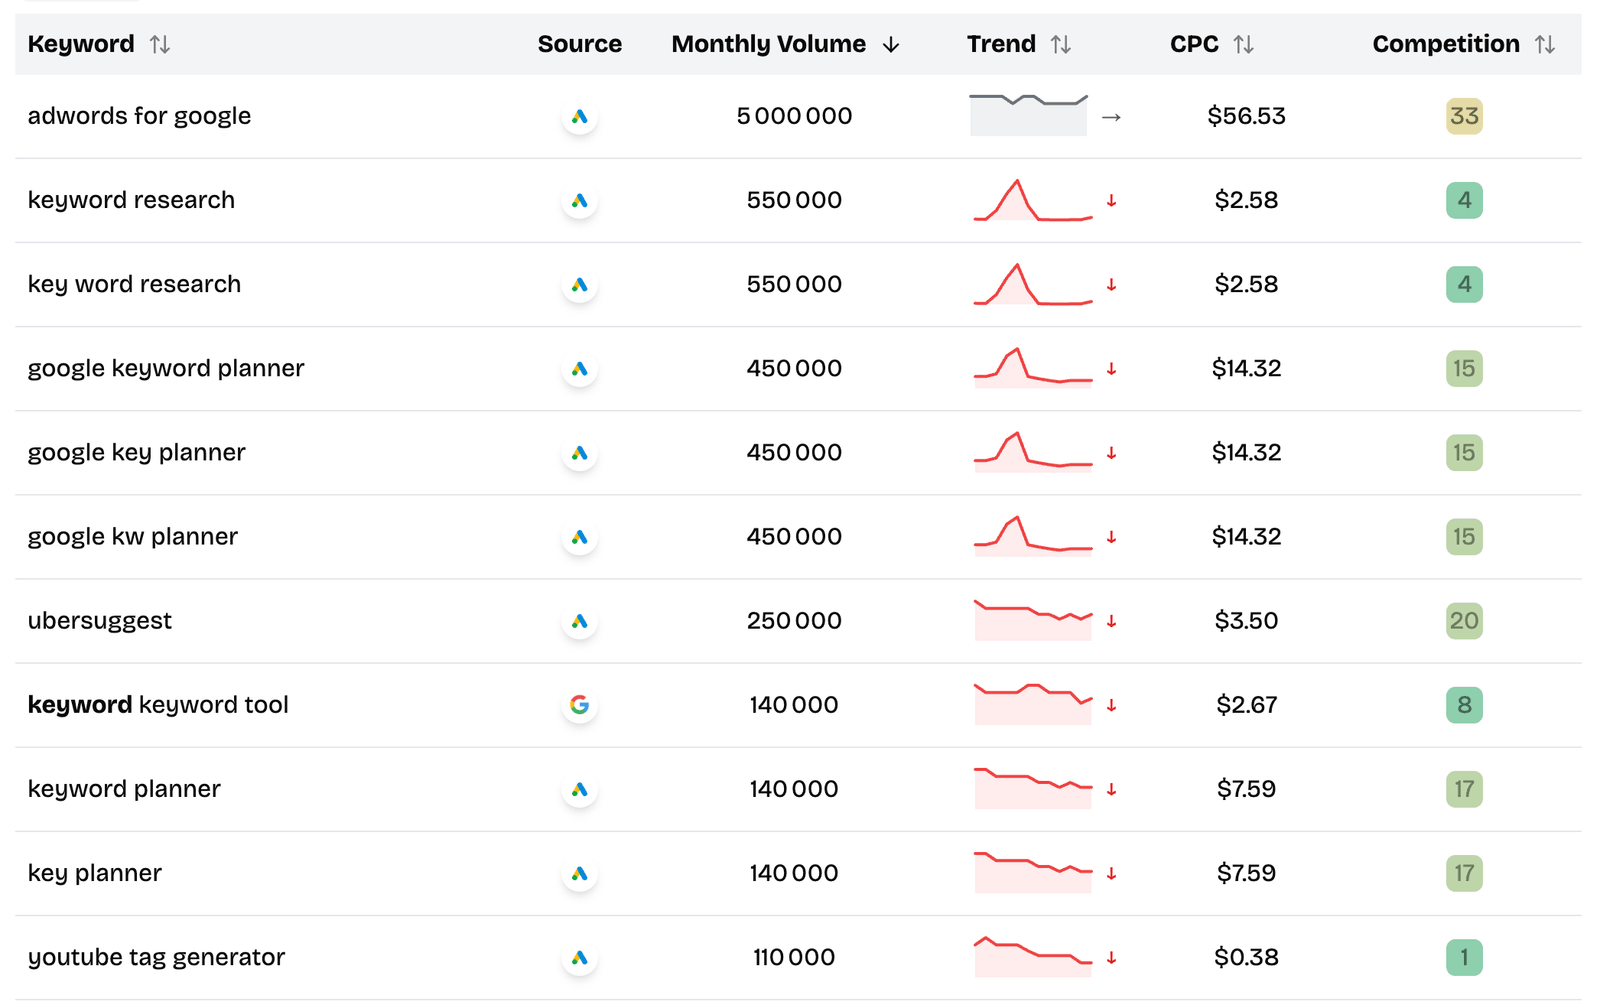The width and height of the screenshot is (1600, 1008).
Task: Click down trend arrow for google kw planner
Action: [x=1111, y=537]
